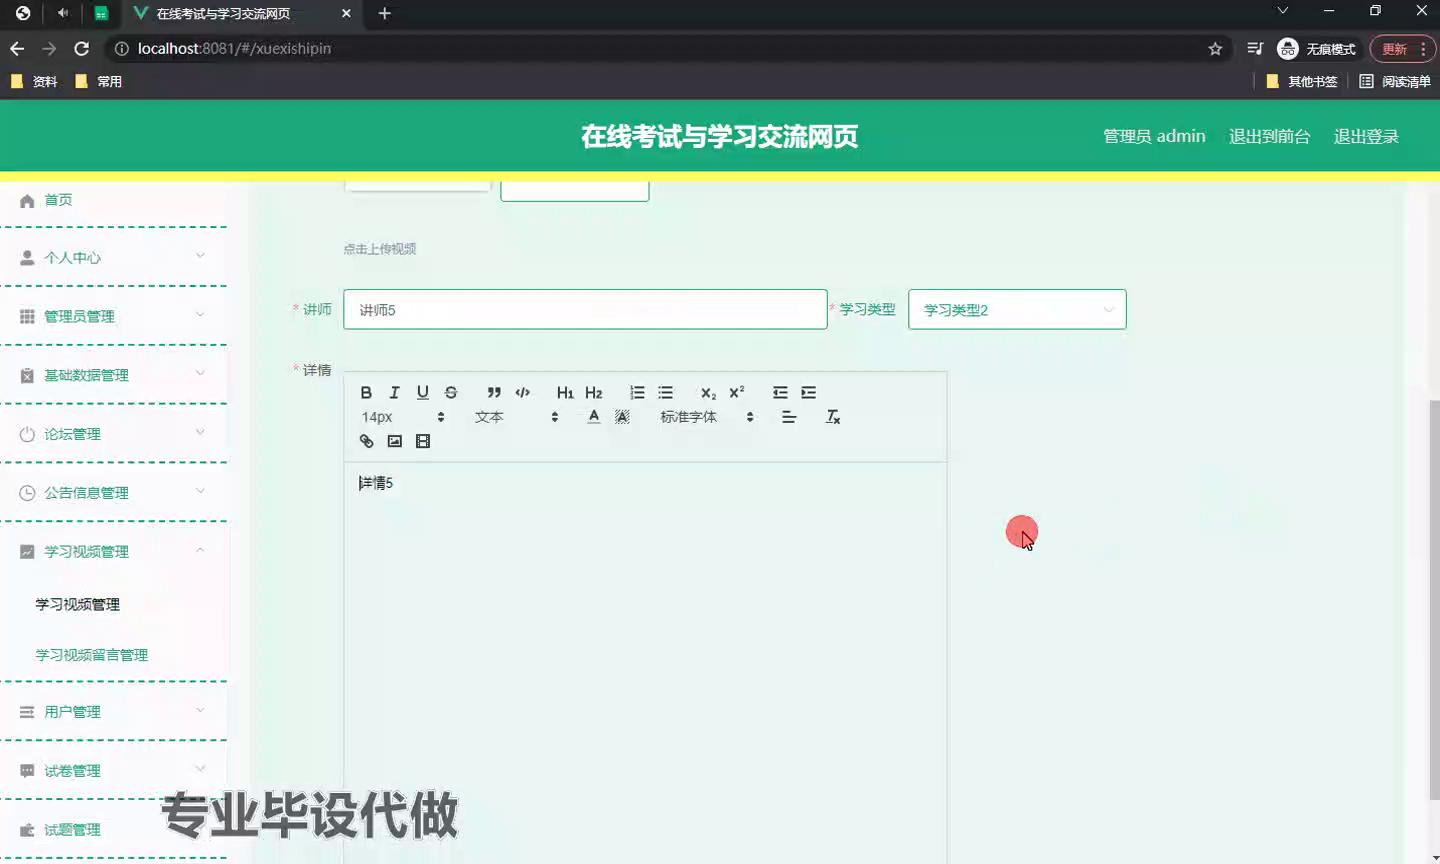Expand the 个人中心 sidebar menu
Viewport: 1440px width, 864px height.
112,257
